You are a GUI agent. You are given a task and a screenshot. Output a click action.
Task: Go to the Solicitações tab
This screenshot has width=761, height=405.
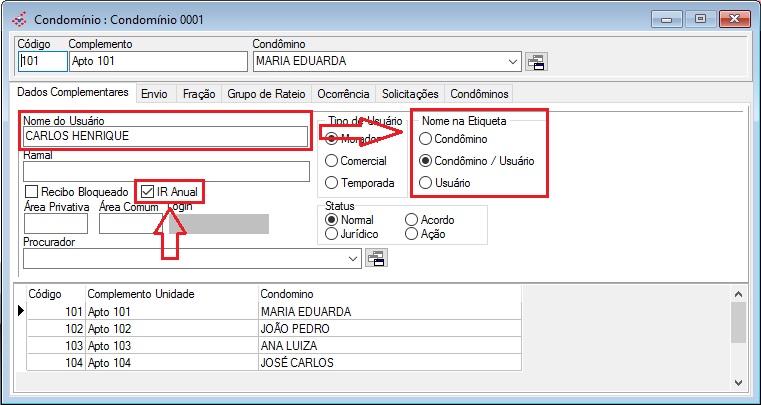pos(410,94)
